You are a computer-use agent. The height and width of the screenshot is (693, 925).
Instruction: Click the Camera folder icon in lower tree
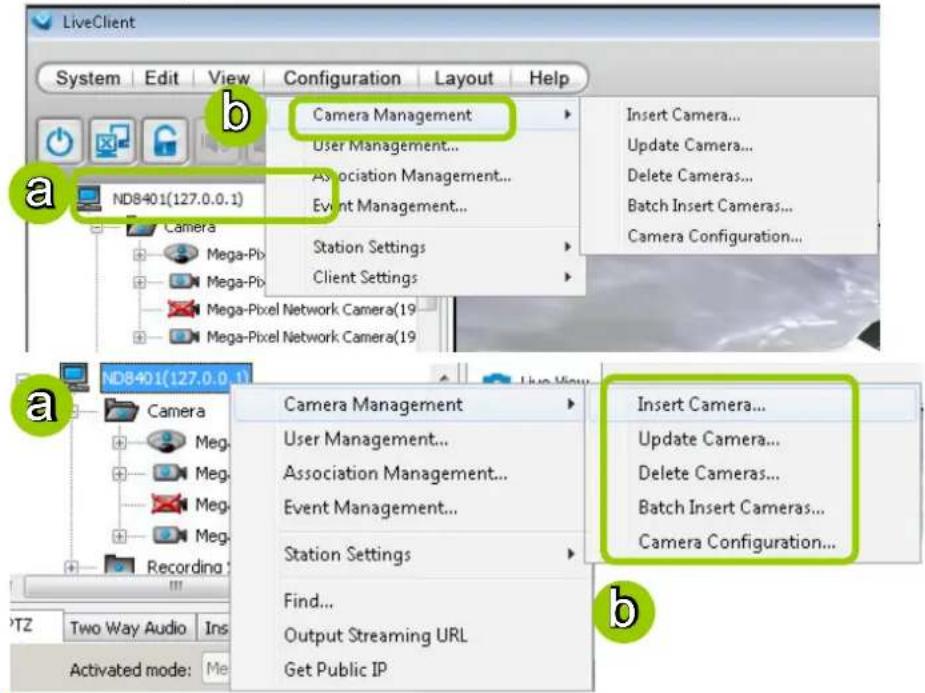tap(122, 410)
